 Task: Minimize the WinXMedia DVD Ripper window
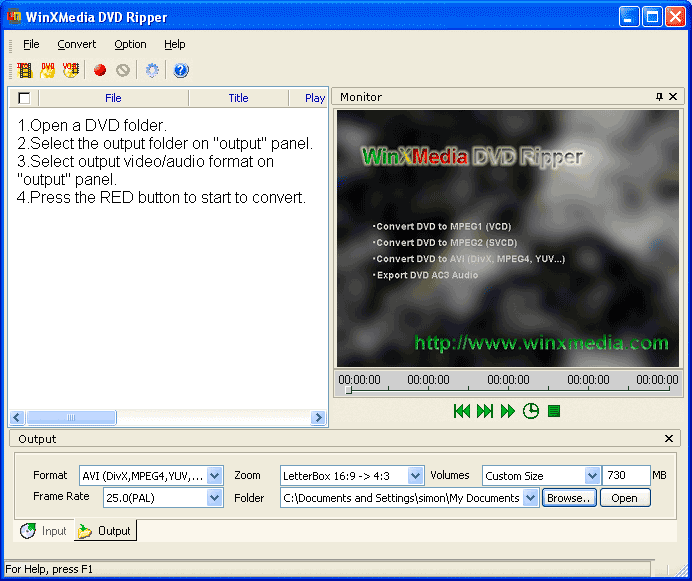[x=628, y=17]
